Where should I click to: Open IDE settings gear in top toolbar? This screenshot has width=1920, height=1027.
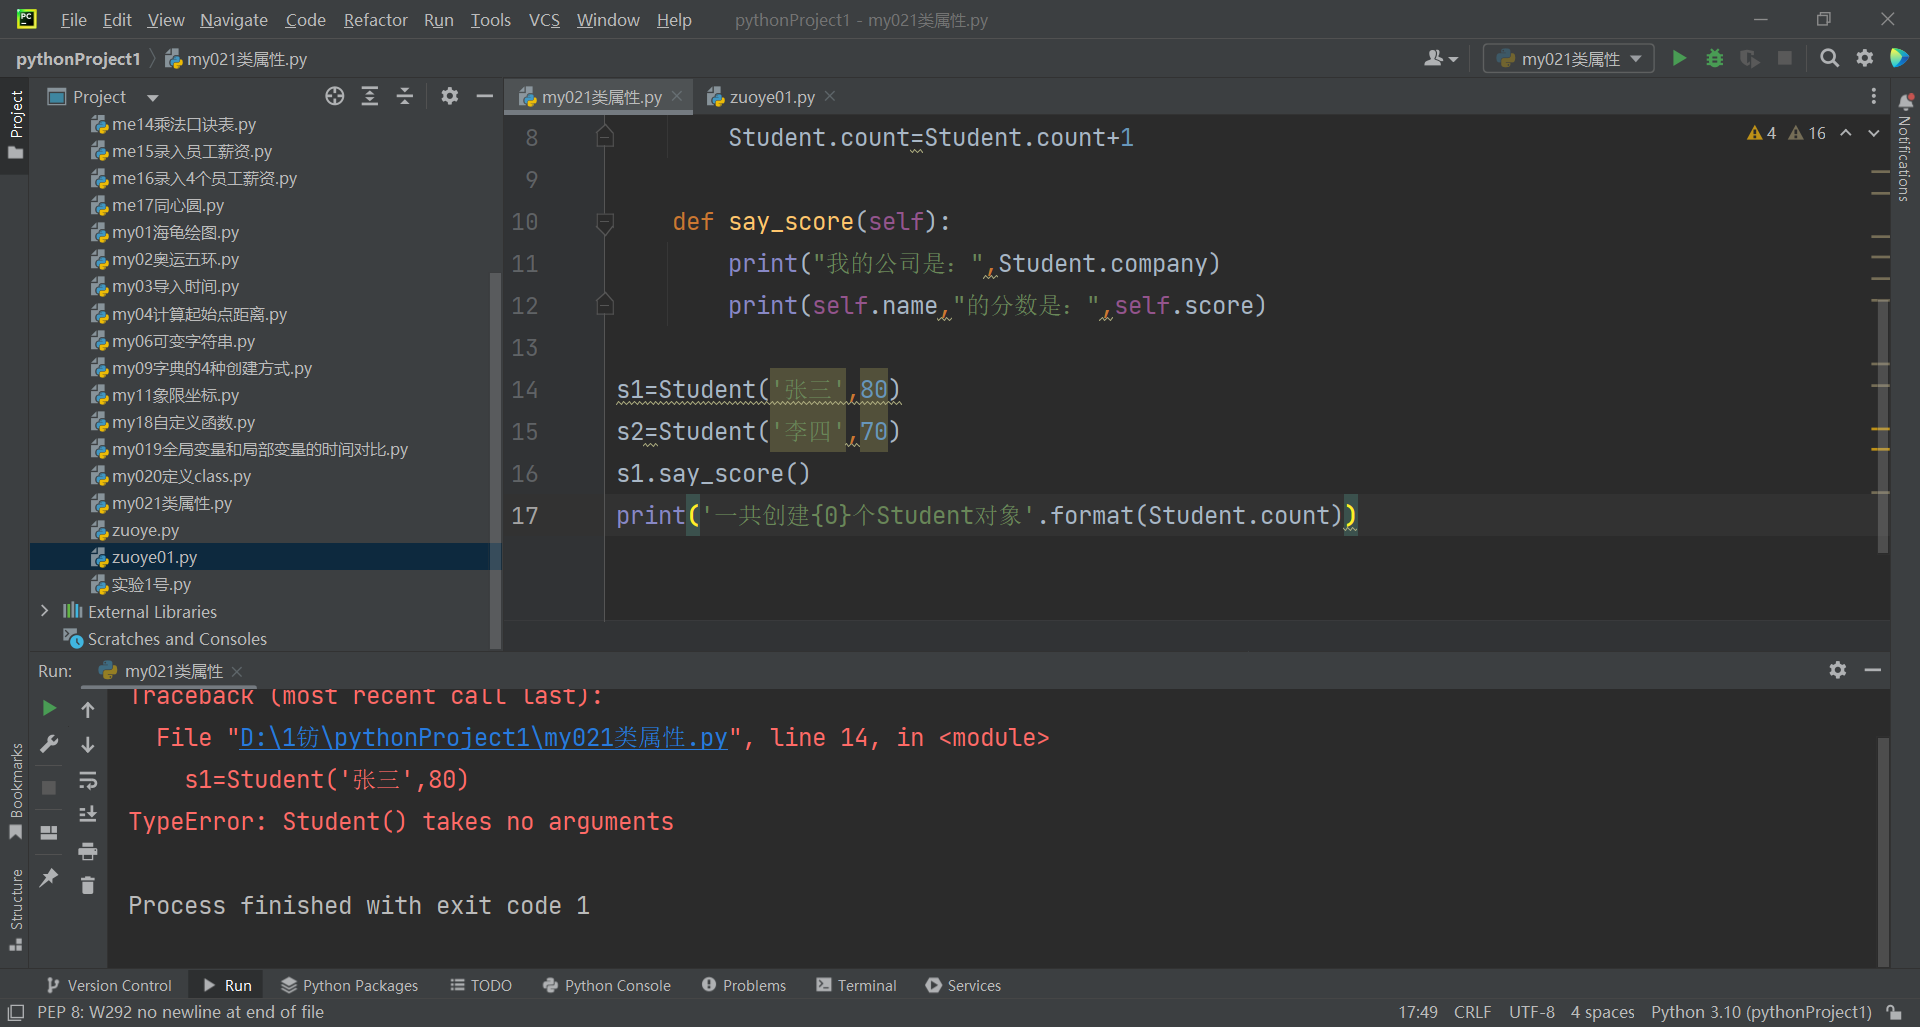tap(1864, 59)
